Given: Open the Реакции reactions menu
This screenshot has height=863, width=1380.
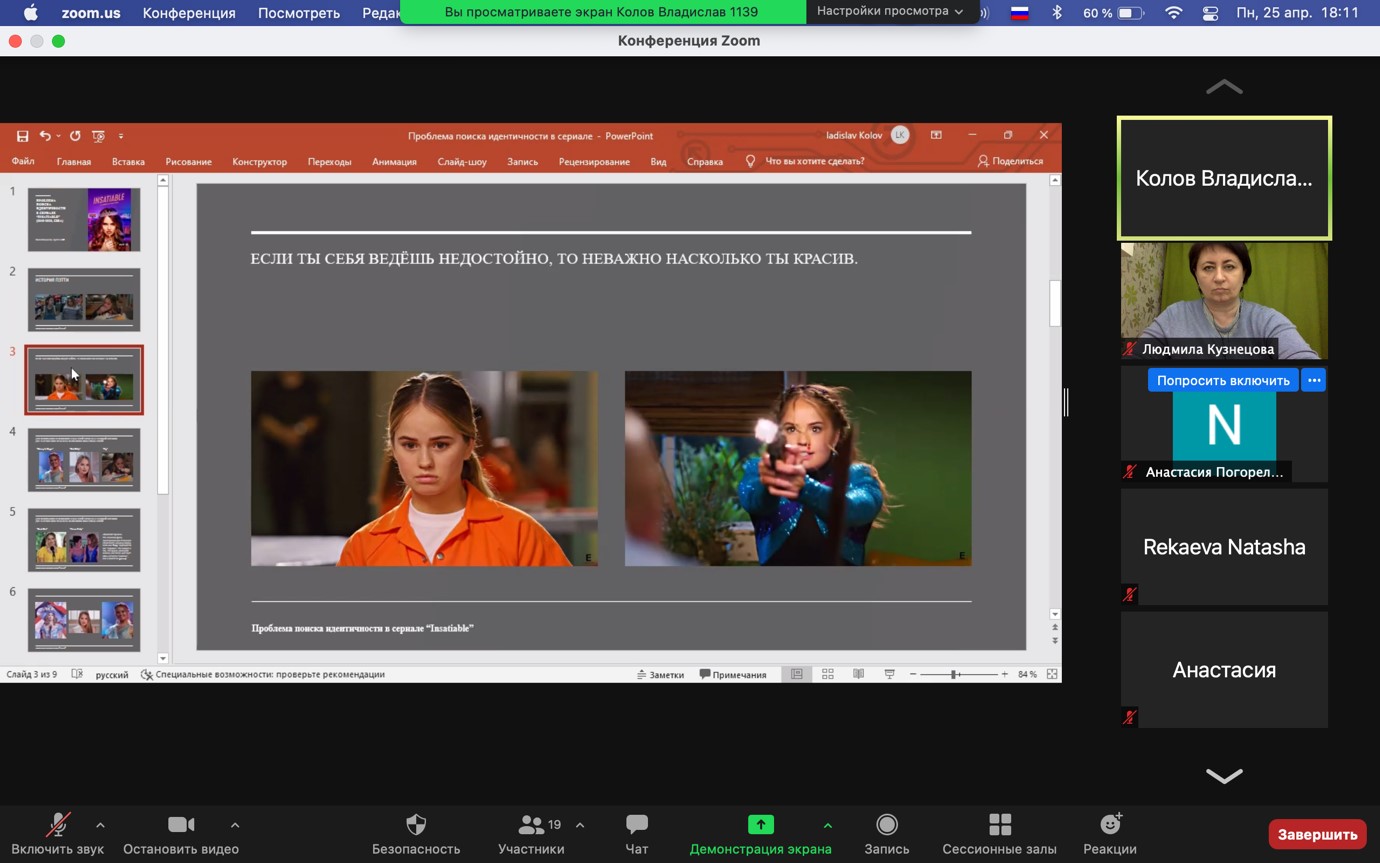Looking at the screenshot, I should point(1110,834).
